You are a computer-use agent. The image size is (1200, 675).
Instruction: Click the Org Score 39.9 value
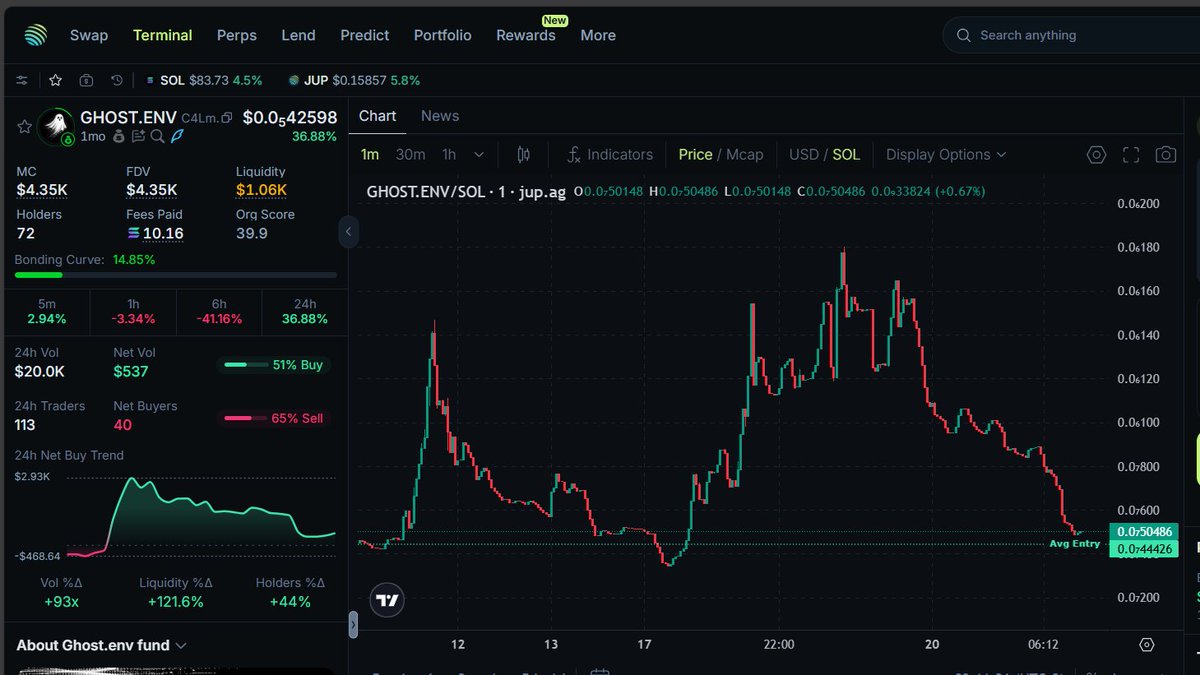point(252,233)
